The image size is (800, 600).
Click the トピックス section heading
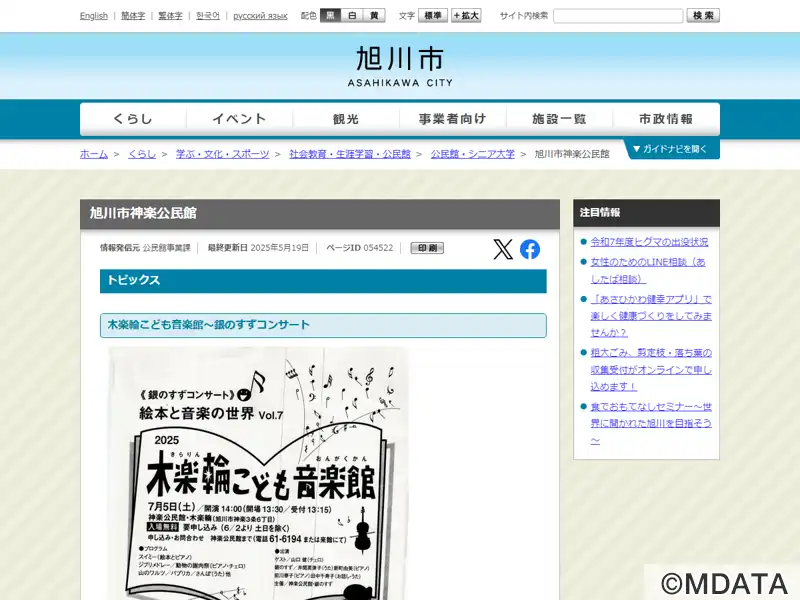point(323,281)
